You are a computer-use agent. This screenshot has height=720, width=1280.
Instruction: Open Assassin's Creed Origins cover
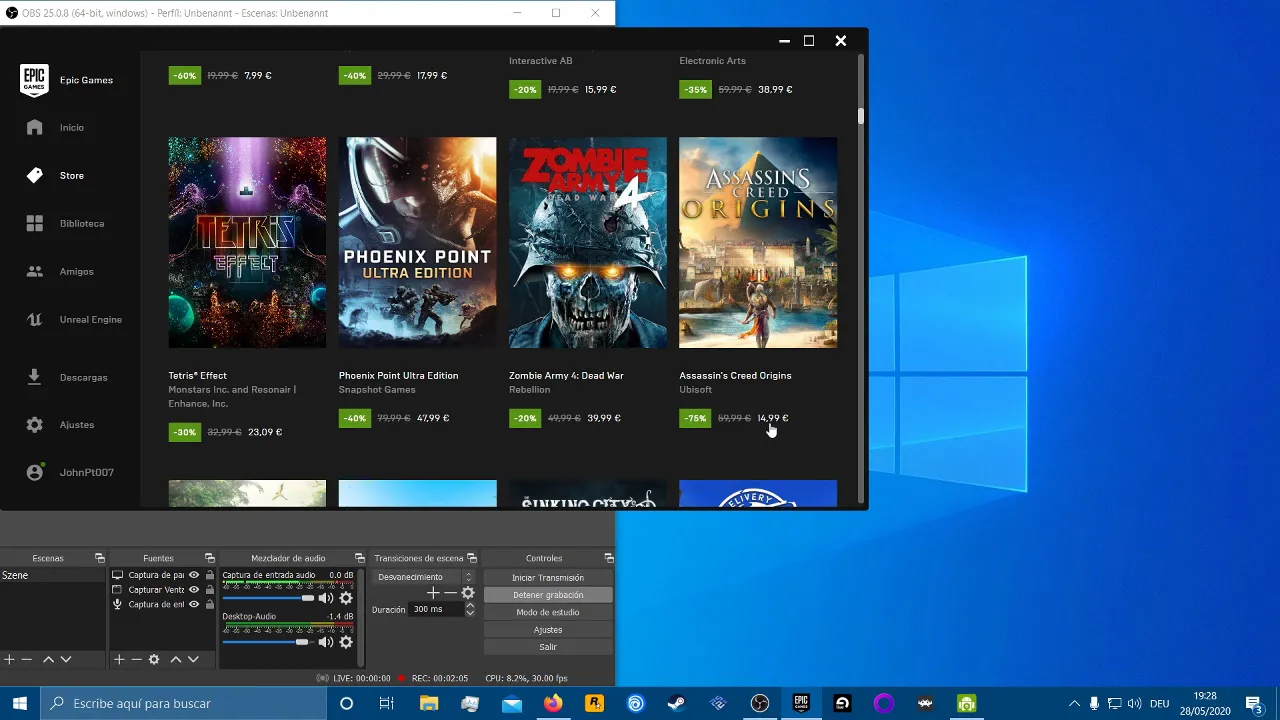point(758,242)
